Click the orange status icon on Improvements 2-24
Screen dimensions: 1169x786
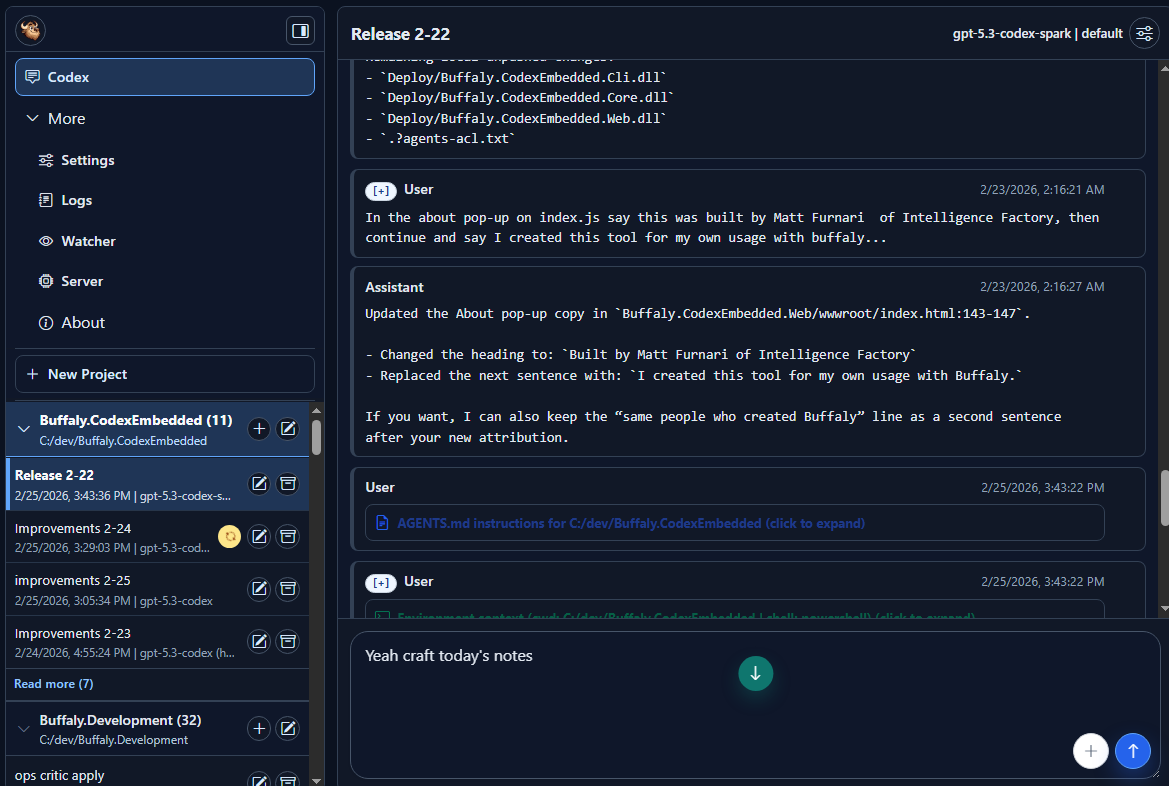click(229, 536)
